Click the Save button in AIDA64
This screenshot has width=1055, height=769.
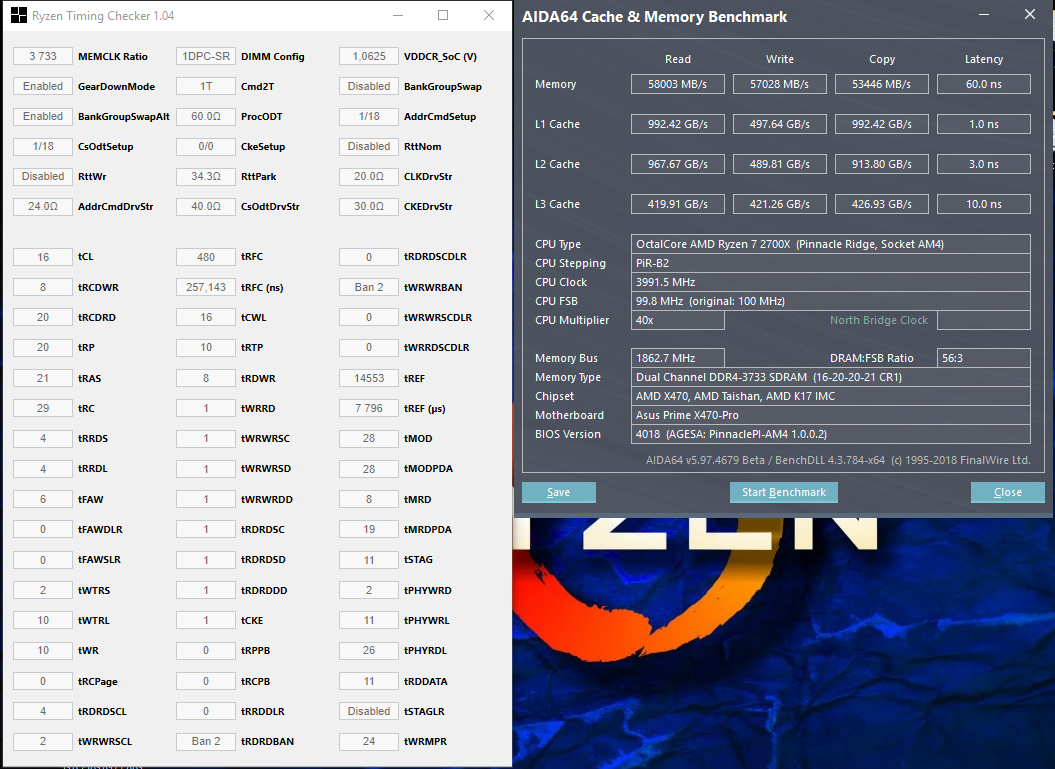tap(558, 492)
